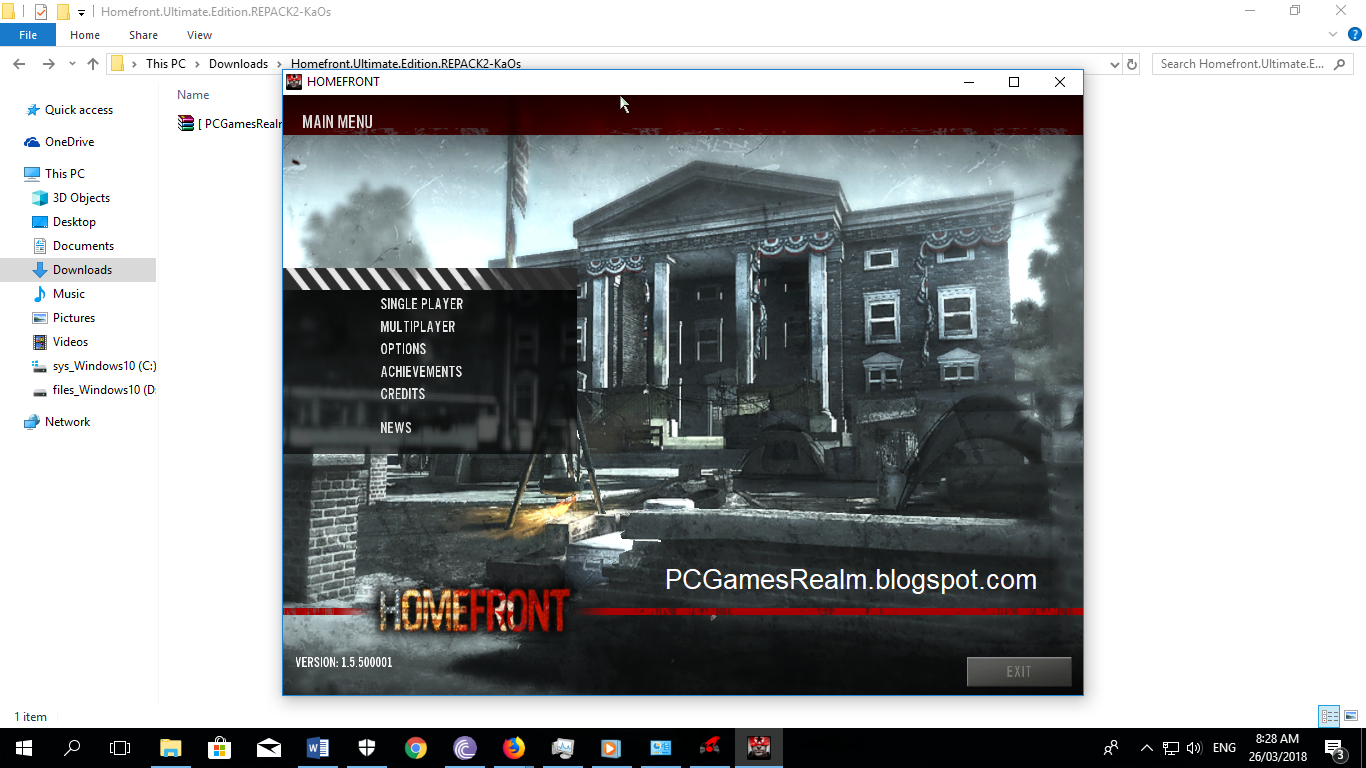Switch to the View ribbon tab
The height and width of the screenshot is (768, 1366).
(199, 35)
